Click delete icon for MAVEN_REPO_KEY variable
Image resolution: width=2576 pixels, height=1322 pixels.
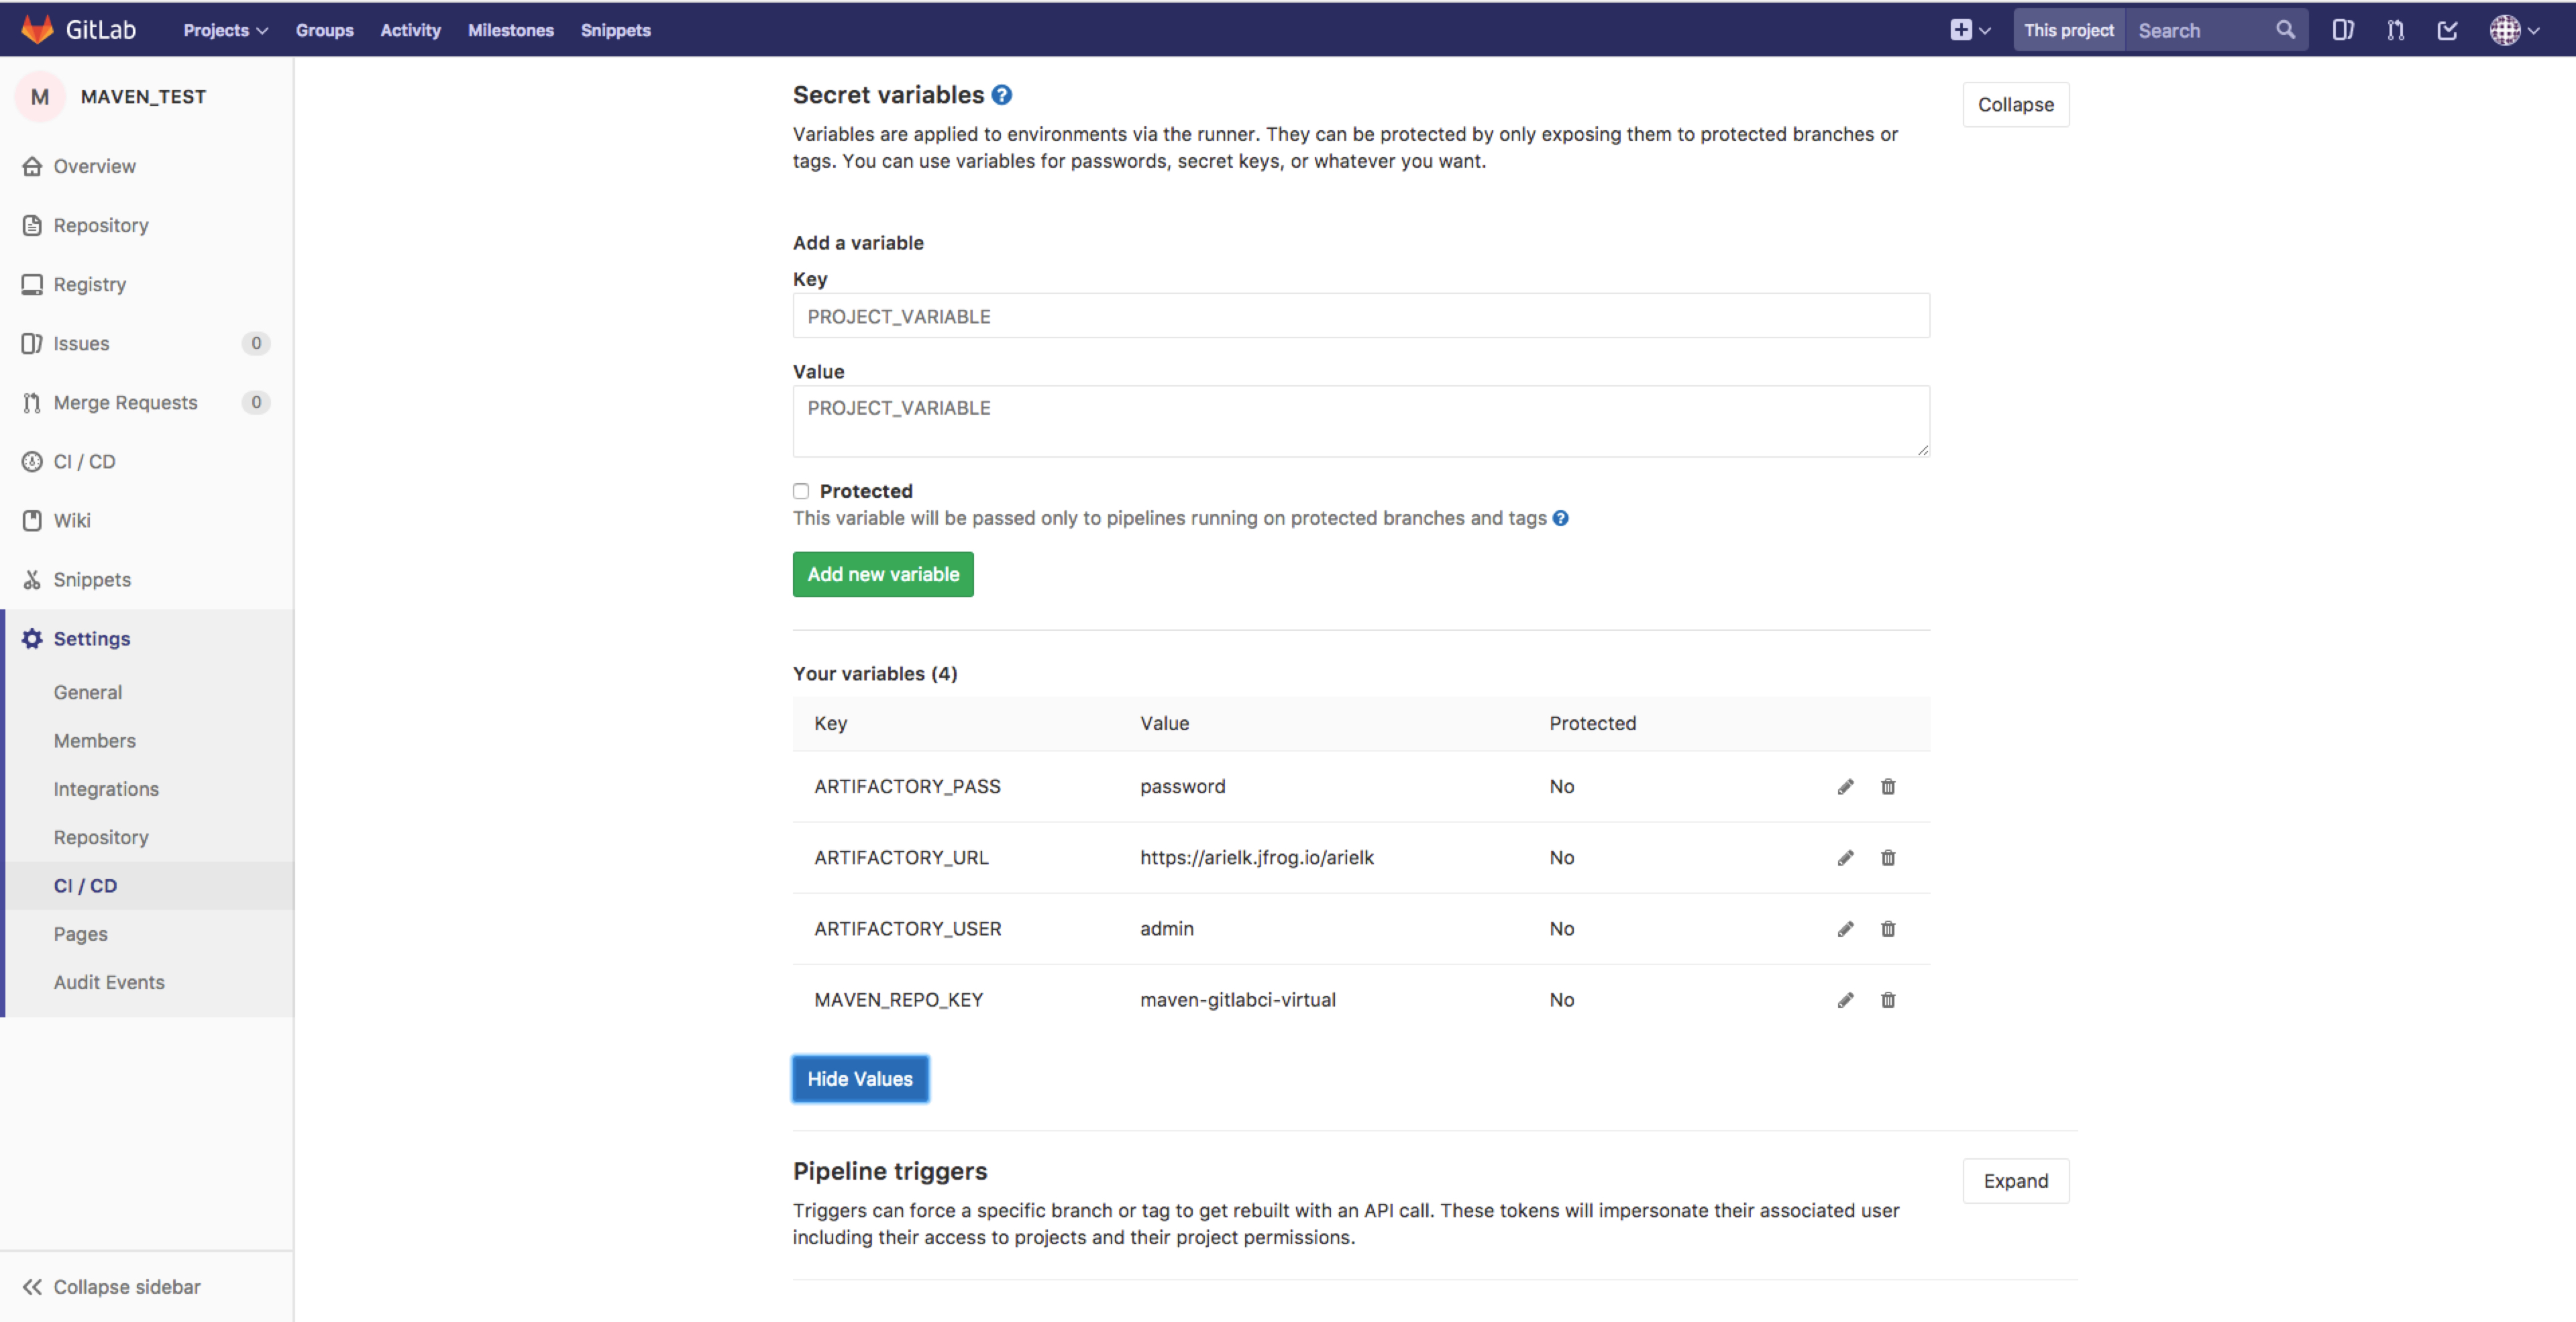click(1888, 999)
